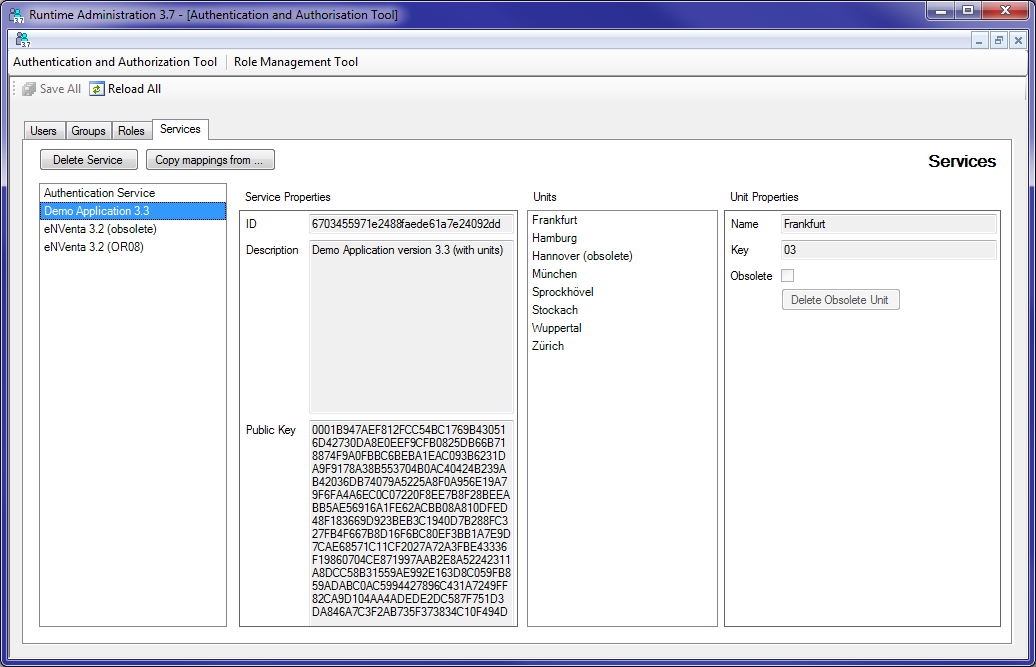Click the child window icon above the menu
1036x667 pixels.
[23, 40]
